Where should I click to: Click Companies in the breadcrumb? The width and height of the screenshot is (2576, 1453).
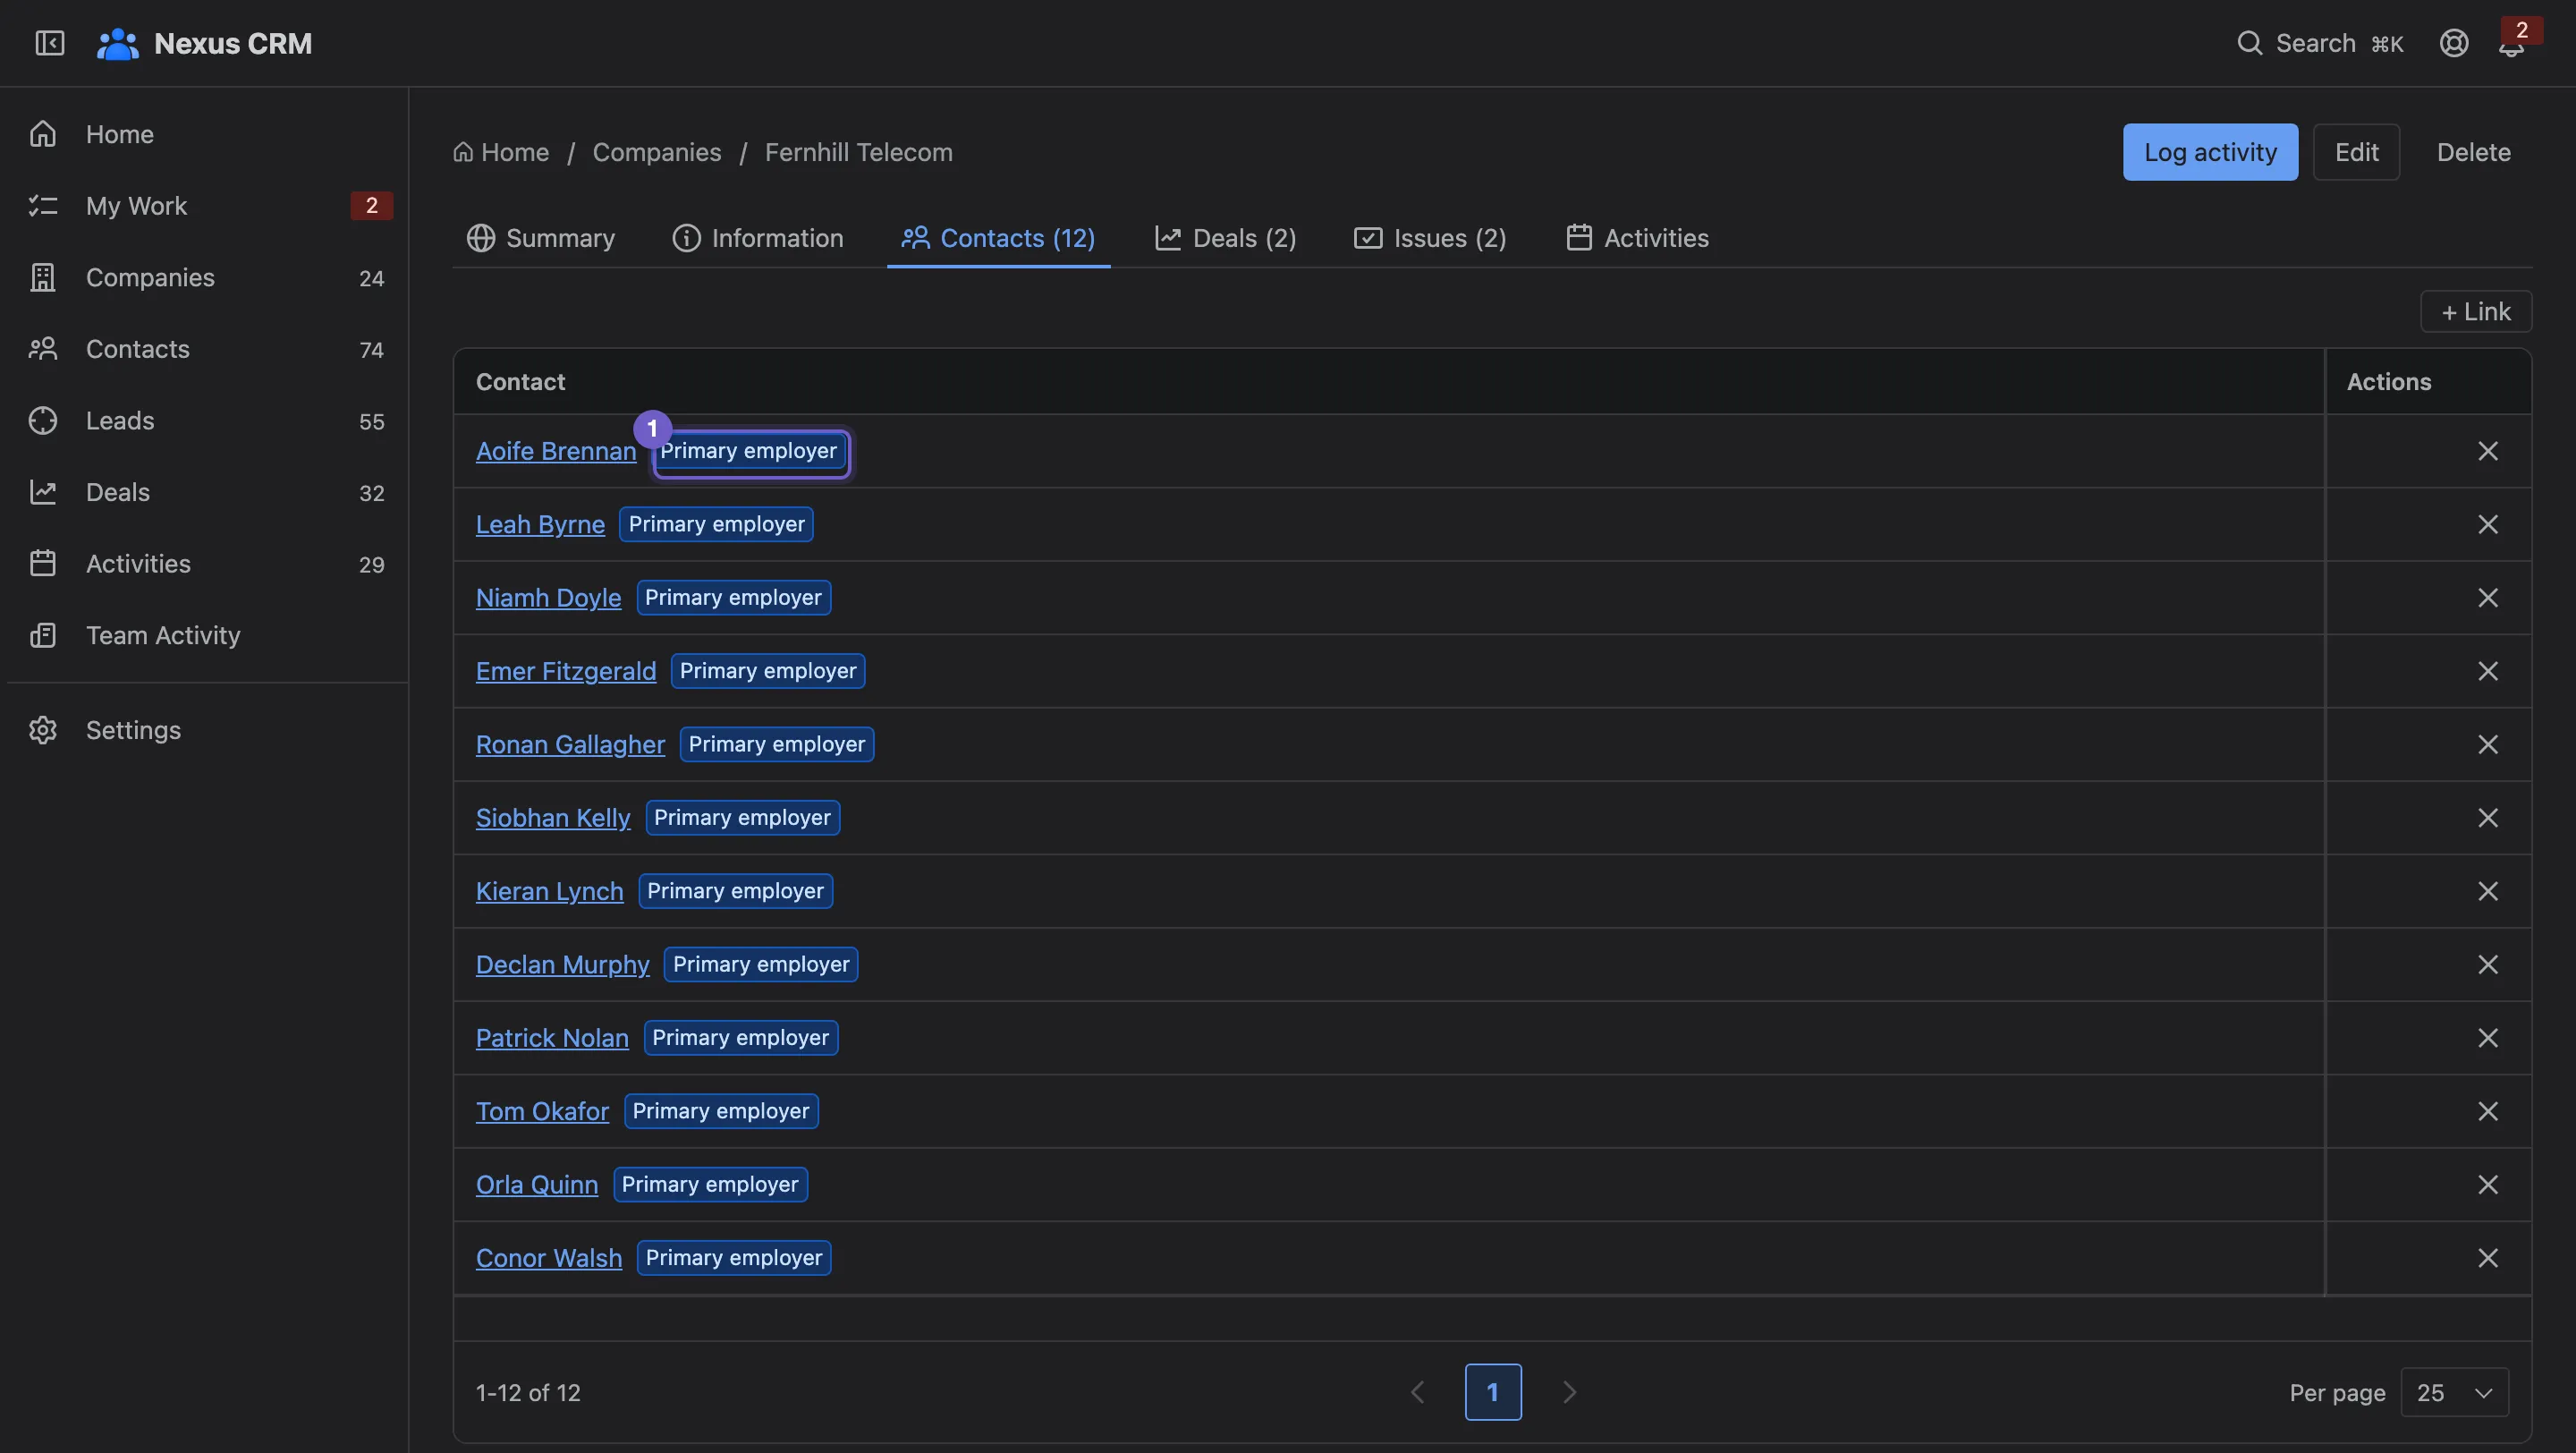657,152
